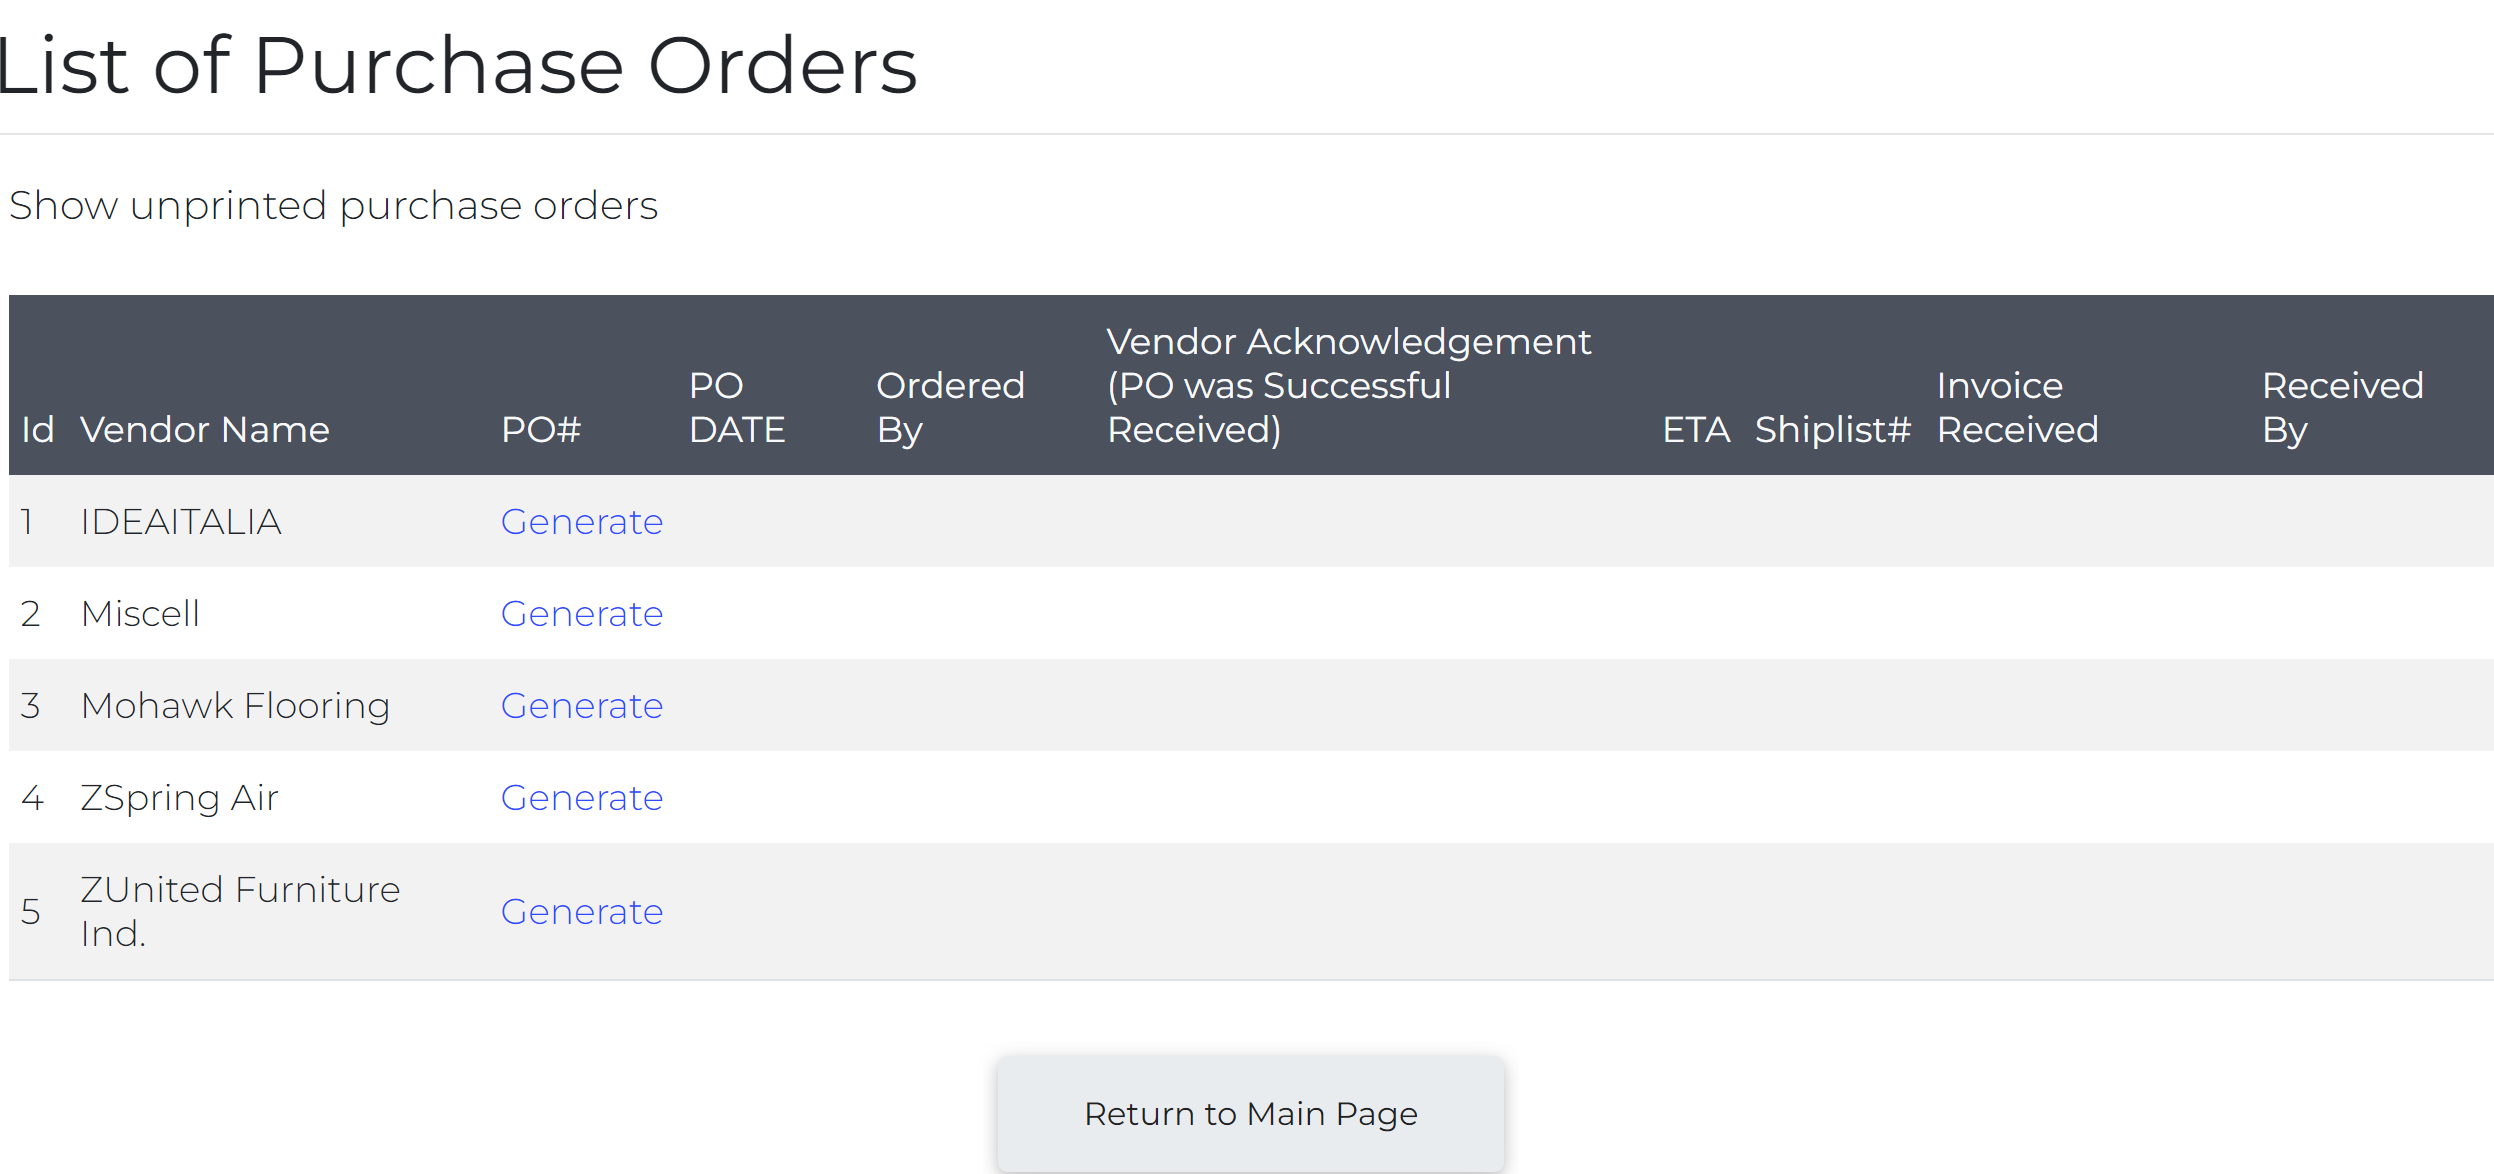Select the ETA column header
Screen dimensions: 2494x1174
(1696, 430)
